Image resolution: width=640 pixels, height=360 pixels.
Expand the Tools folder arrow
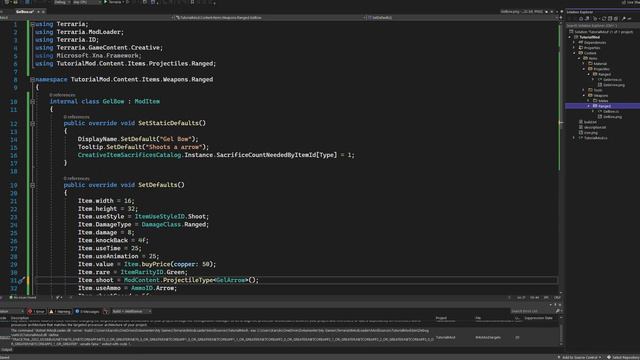[x=584, y=90]
